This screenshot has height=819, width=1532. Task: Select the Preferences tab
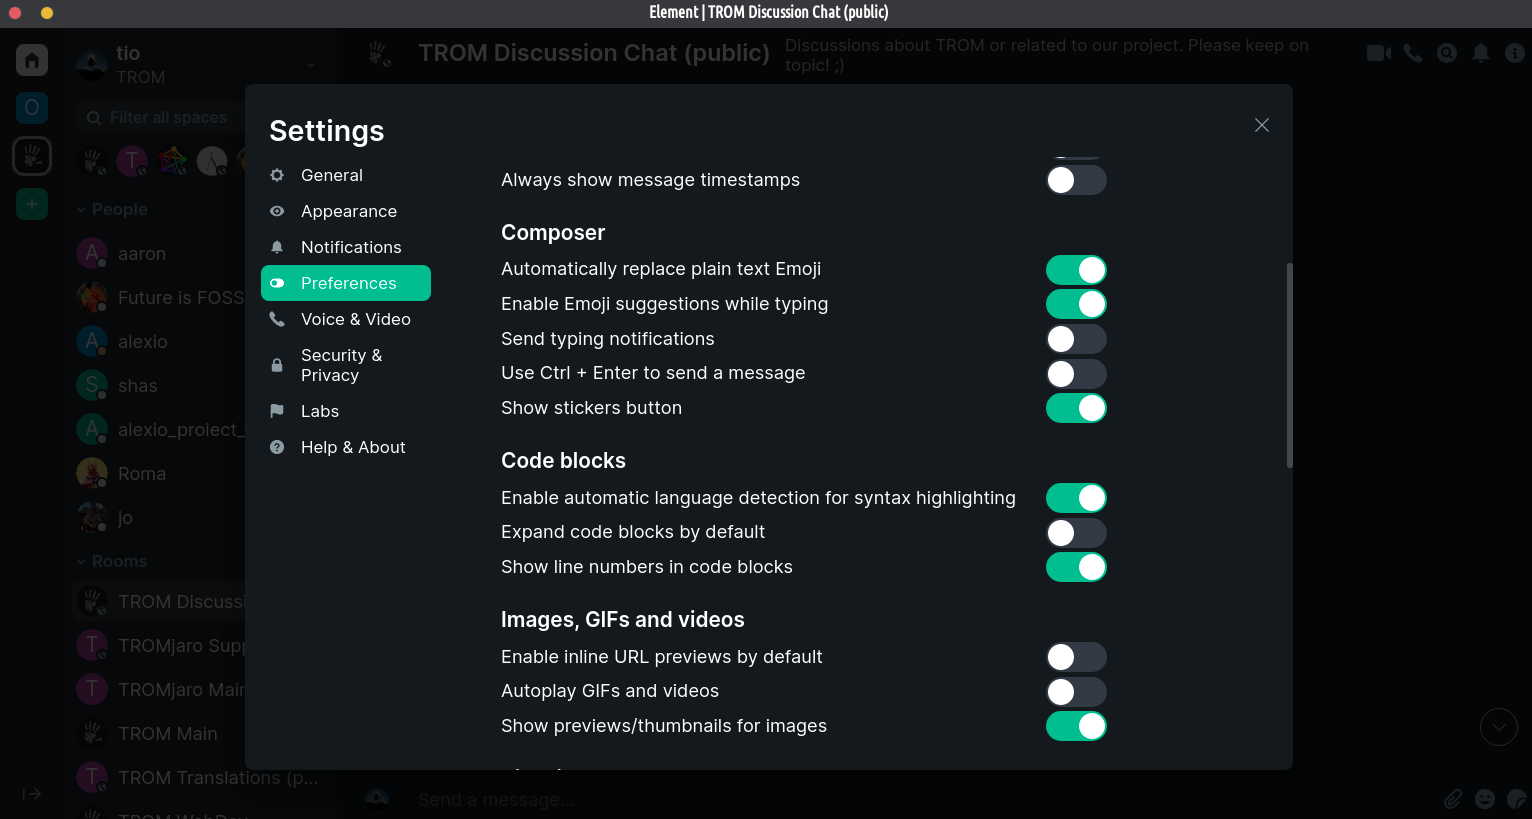(x=346, y=283)
